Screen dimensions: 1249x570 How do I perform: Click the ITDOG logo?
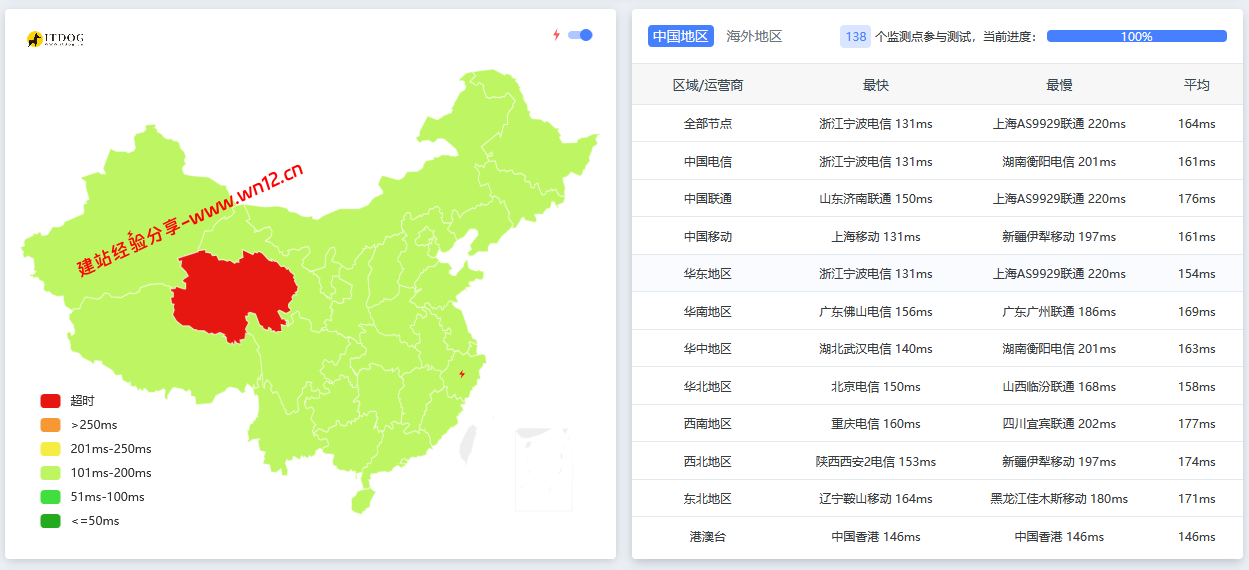pyautogui.click(x=55, y=39)
